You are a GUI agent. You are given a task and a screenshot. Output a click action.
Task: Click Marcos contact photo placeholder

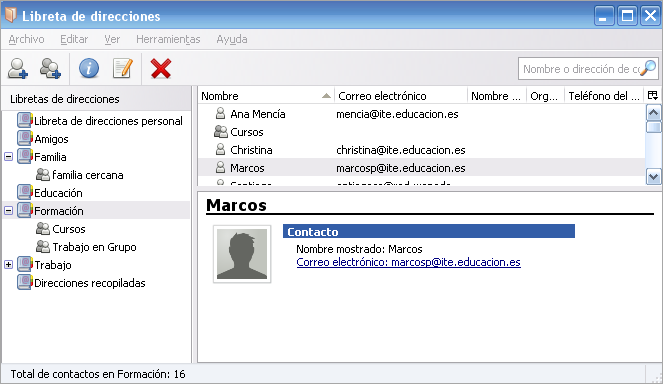click(x=242, y=254)
